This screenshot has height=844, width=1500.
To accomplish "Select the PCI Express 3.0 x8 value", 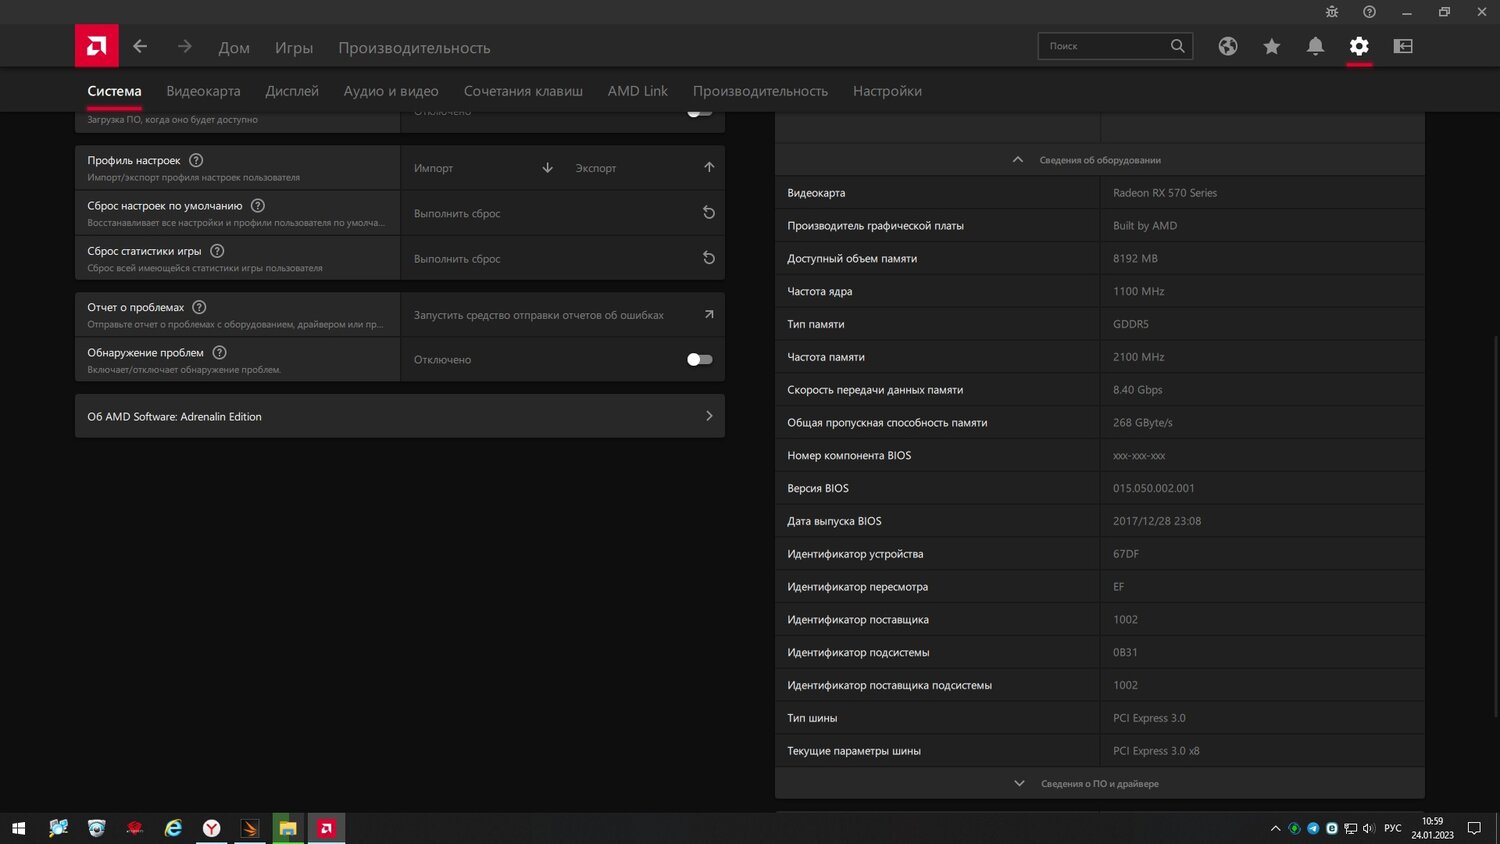I will coord(1156,751).
